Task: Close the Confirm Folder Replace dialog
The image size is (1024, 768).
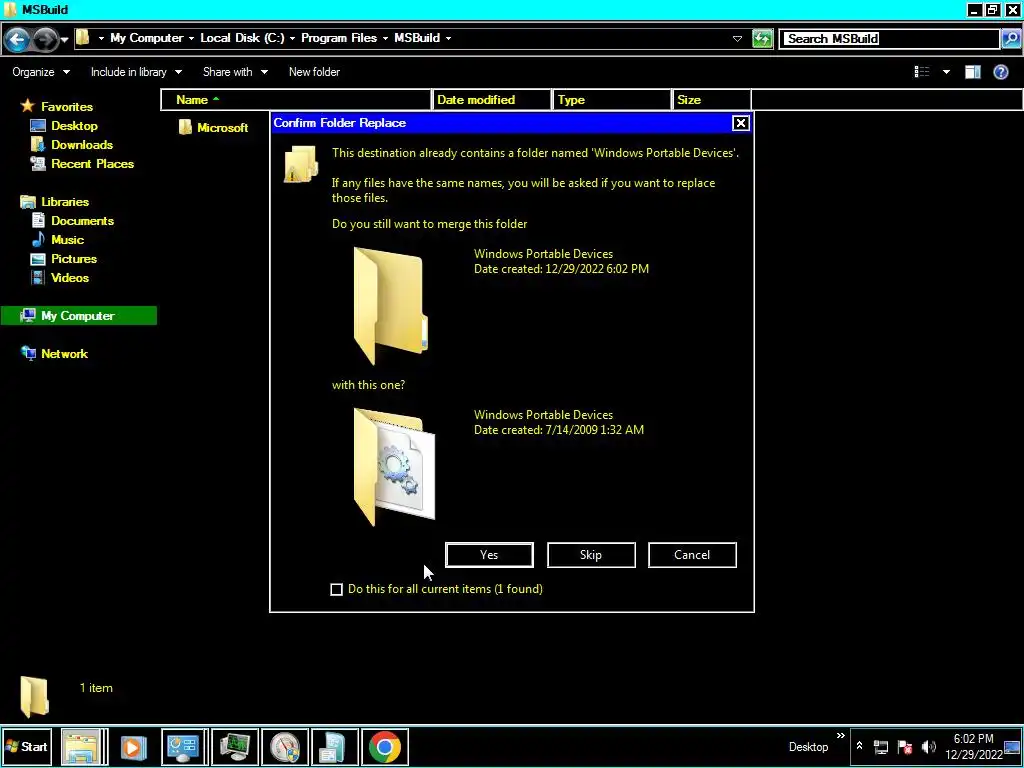Action: (x=740, y=123)
